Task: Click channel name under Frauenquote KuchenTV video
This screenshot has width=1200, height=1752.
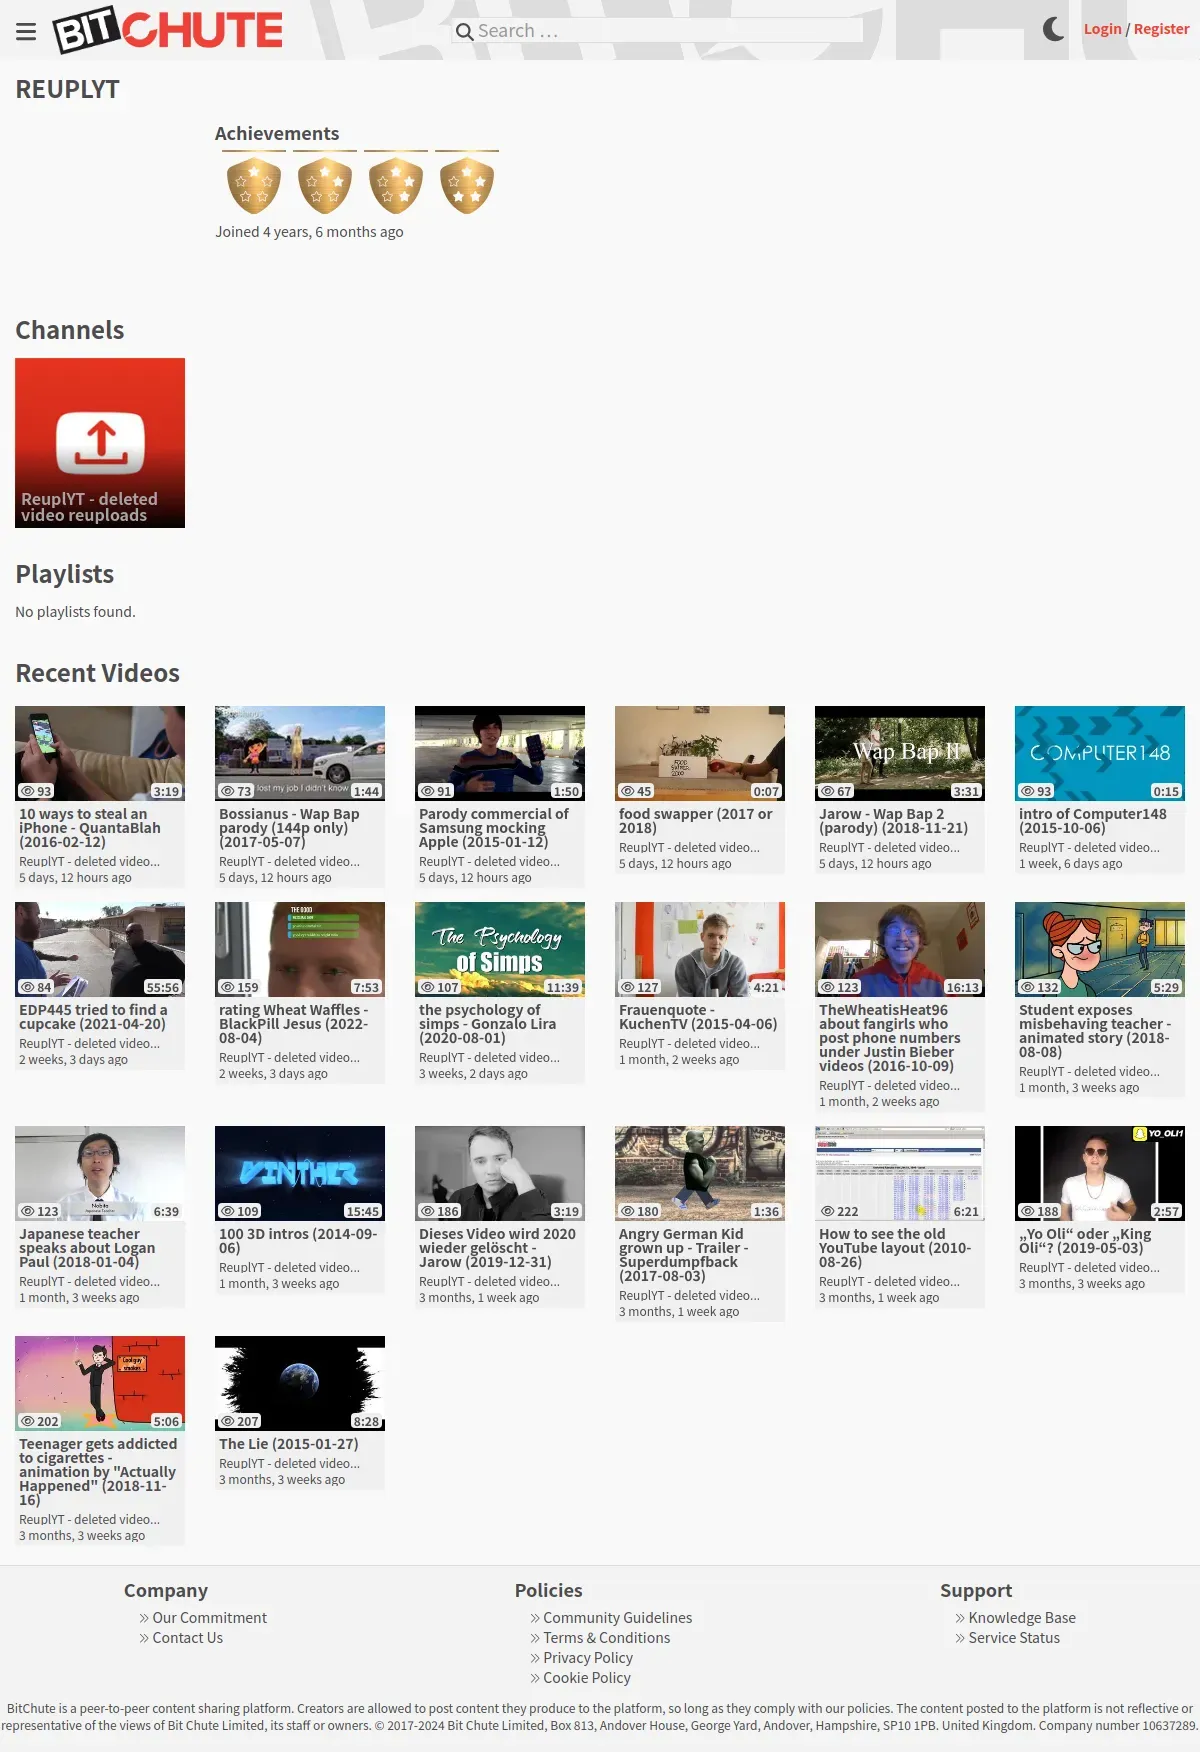Action: [x=689, y=1043]
